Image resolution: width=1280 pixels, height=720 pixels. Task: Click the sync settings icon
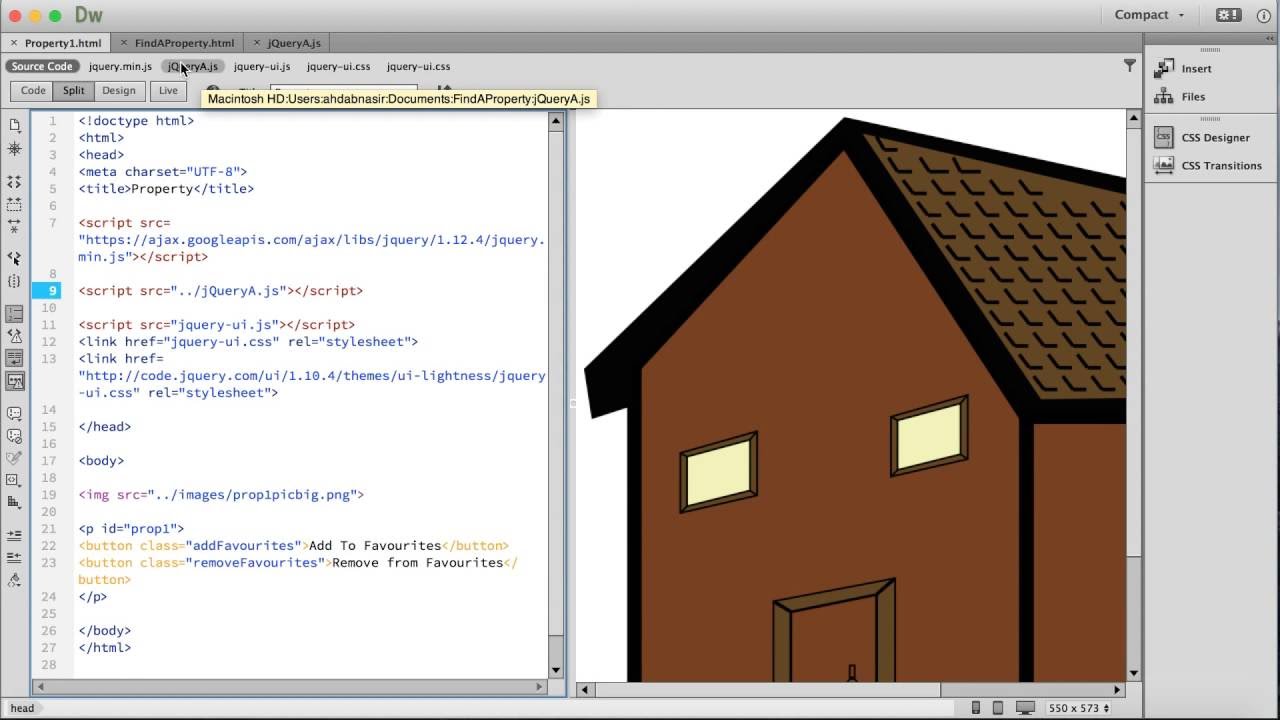(x=1228, y=15)
